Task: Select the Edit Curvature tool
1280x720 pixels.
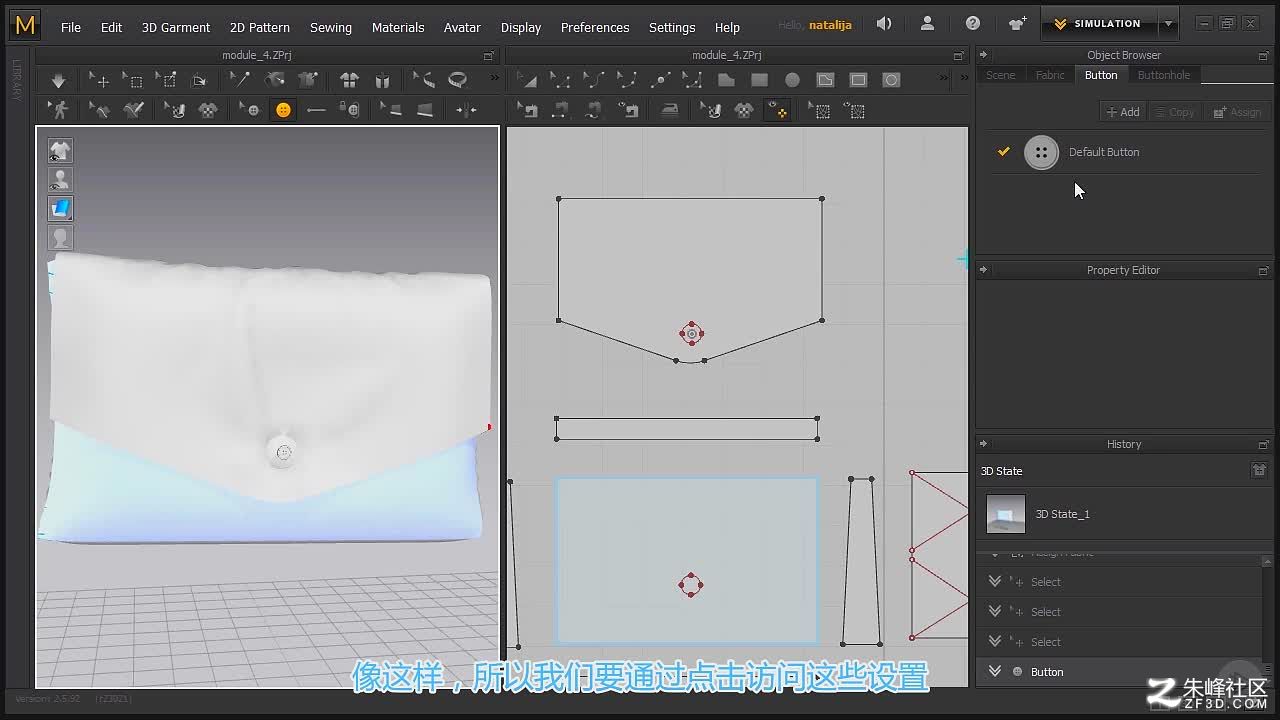Action: coord(594,80)
